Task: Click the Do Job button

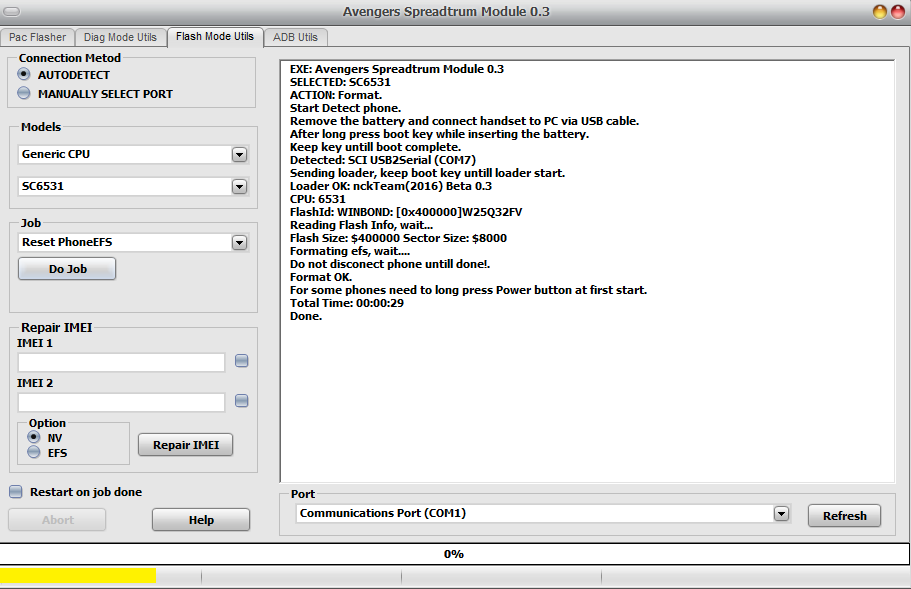Action: (67, 269)
